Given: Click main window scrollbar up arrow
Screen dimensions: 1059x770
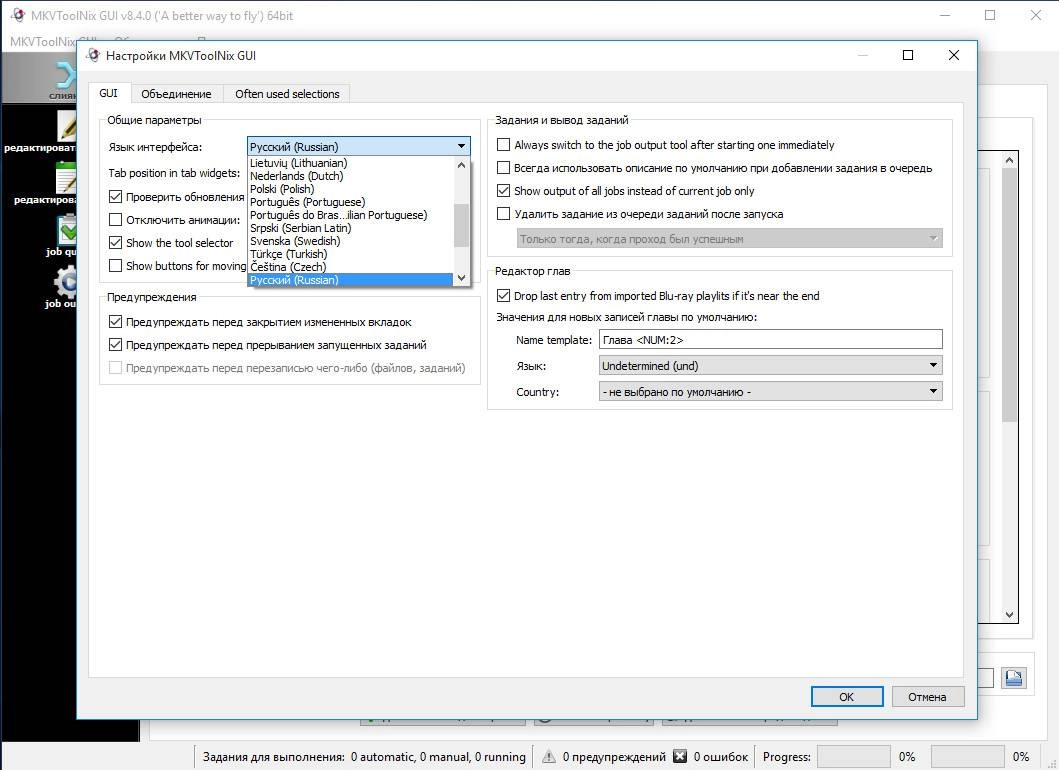Looking at the screenshot, I should 1009,160.
